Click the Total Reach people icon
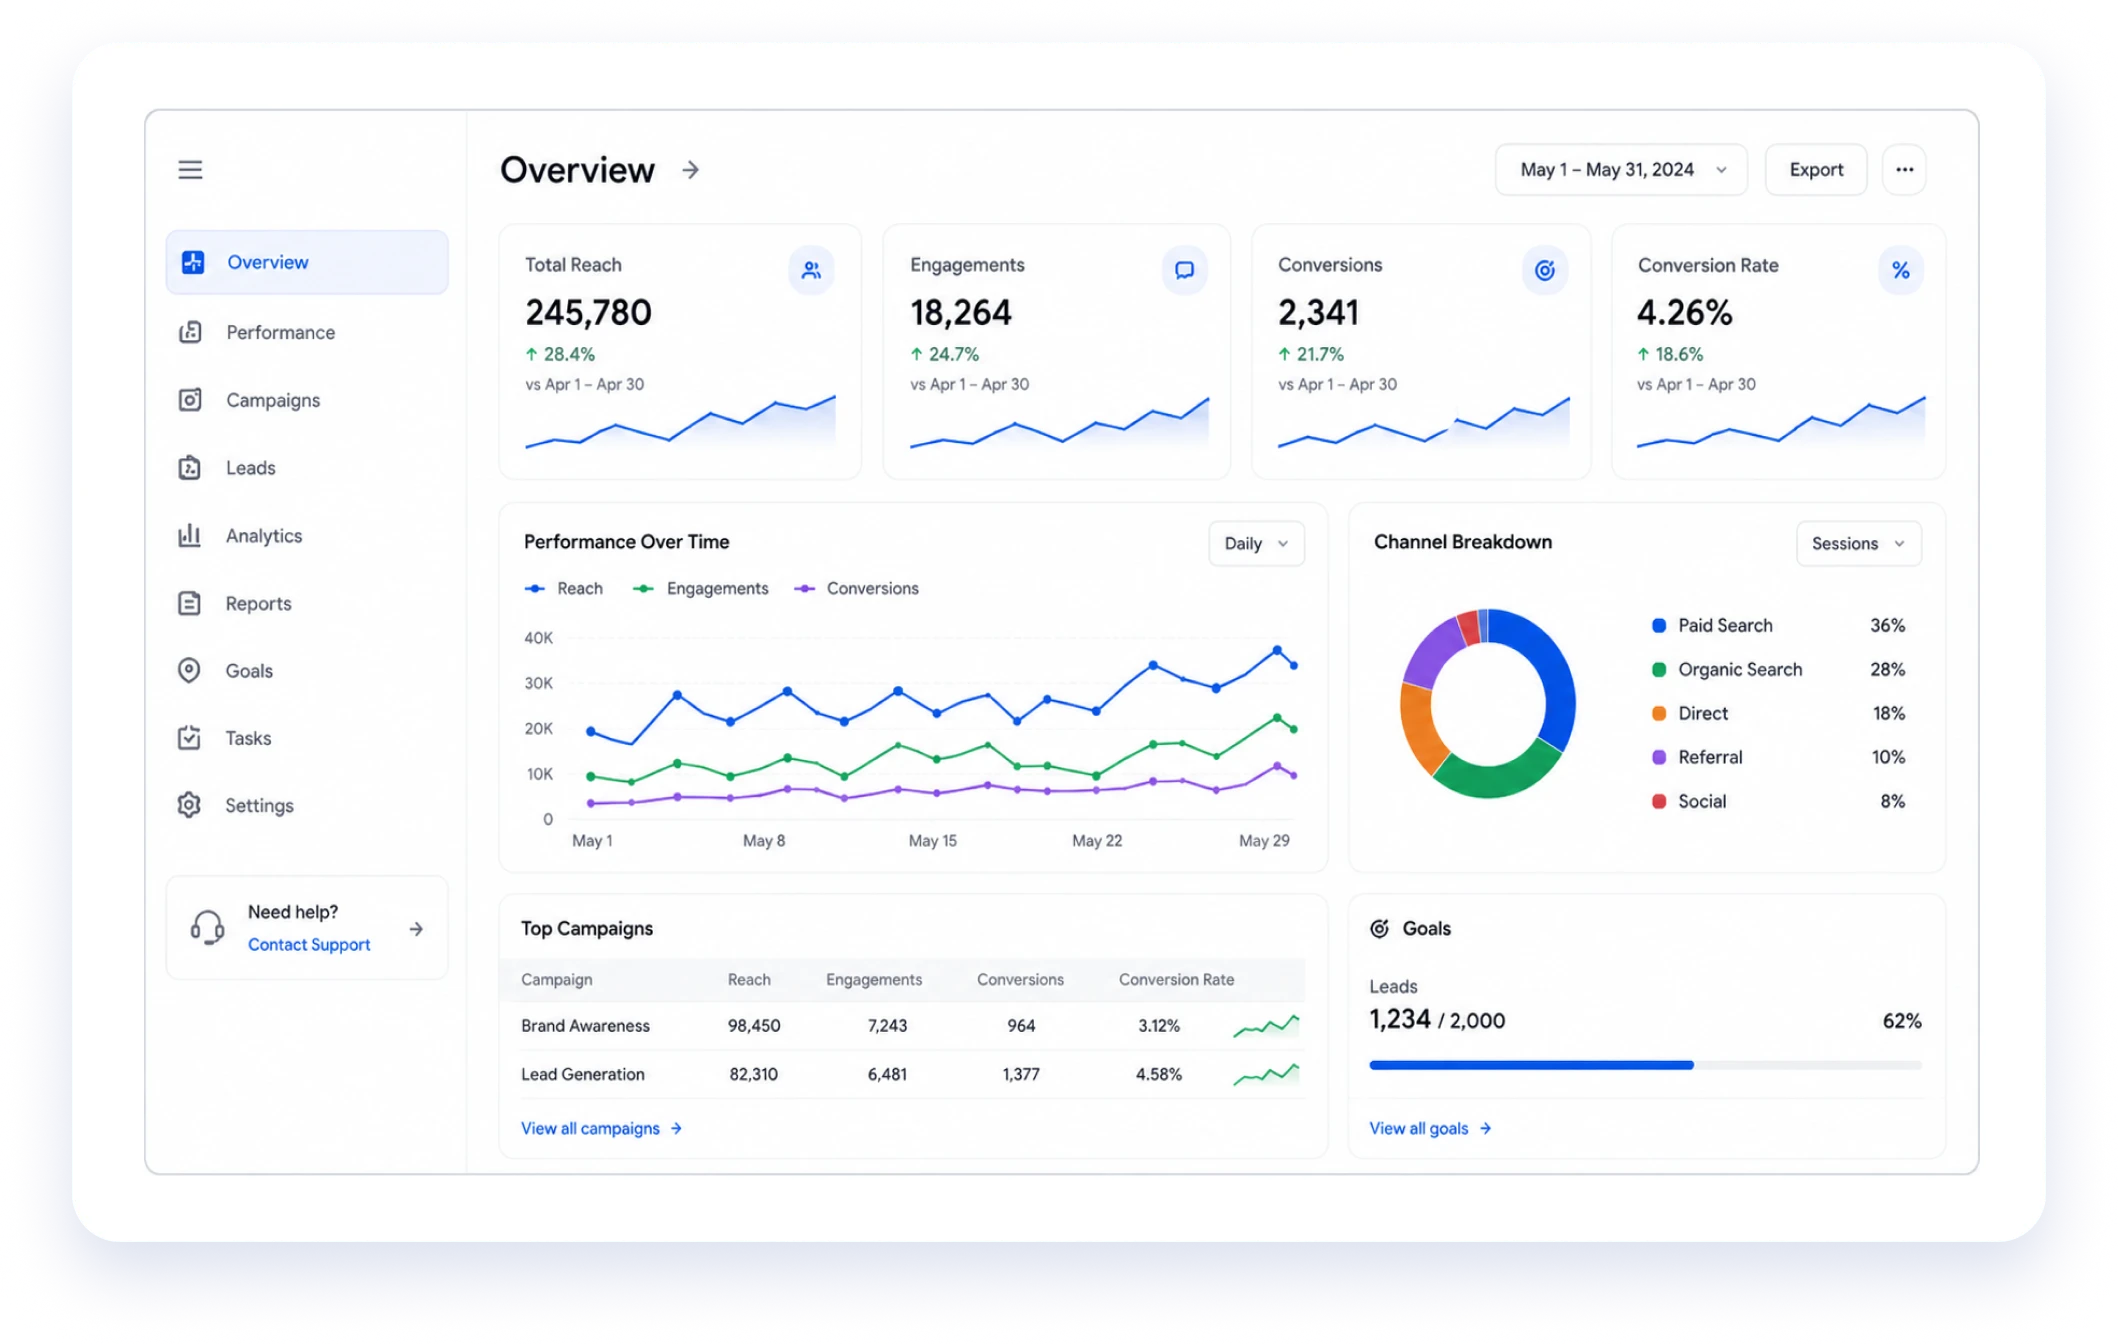Screen dimensions: 2118x1344 click(811, 270)
